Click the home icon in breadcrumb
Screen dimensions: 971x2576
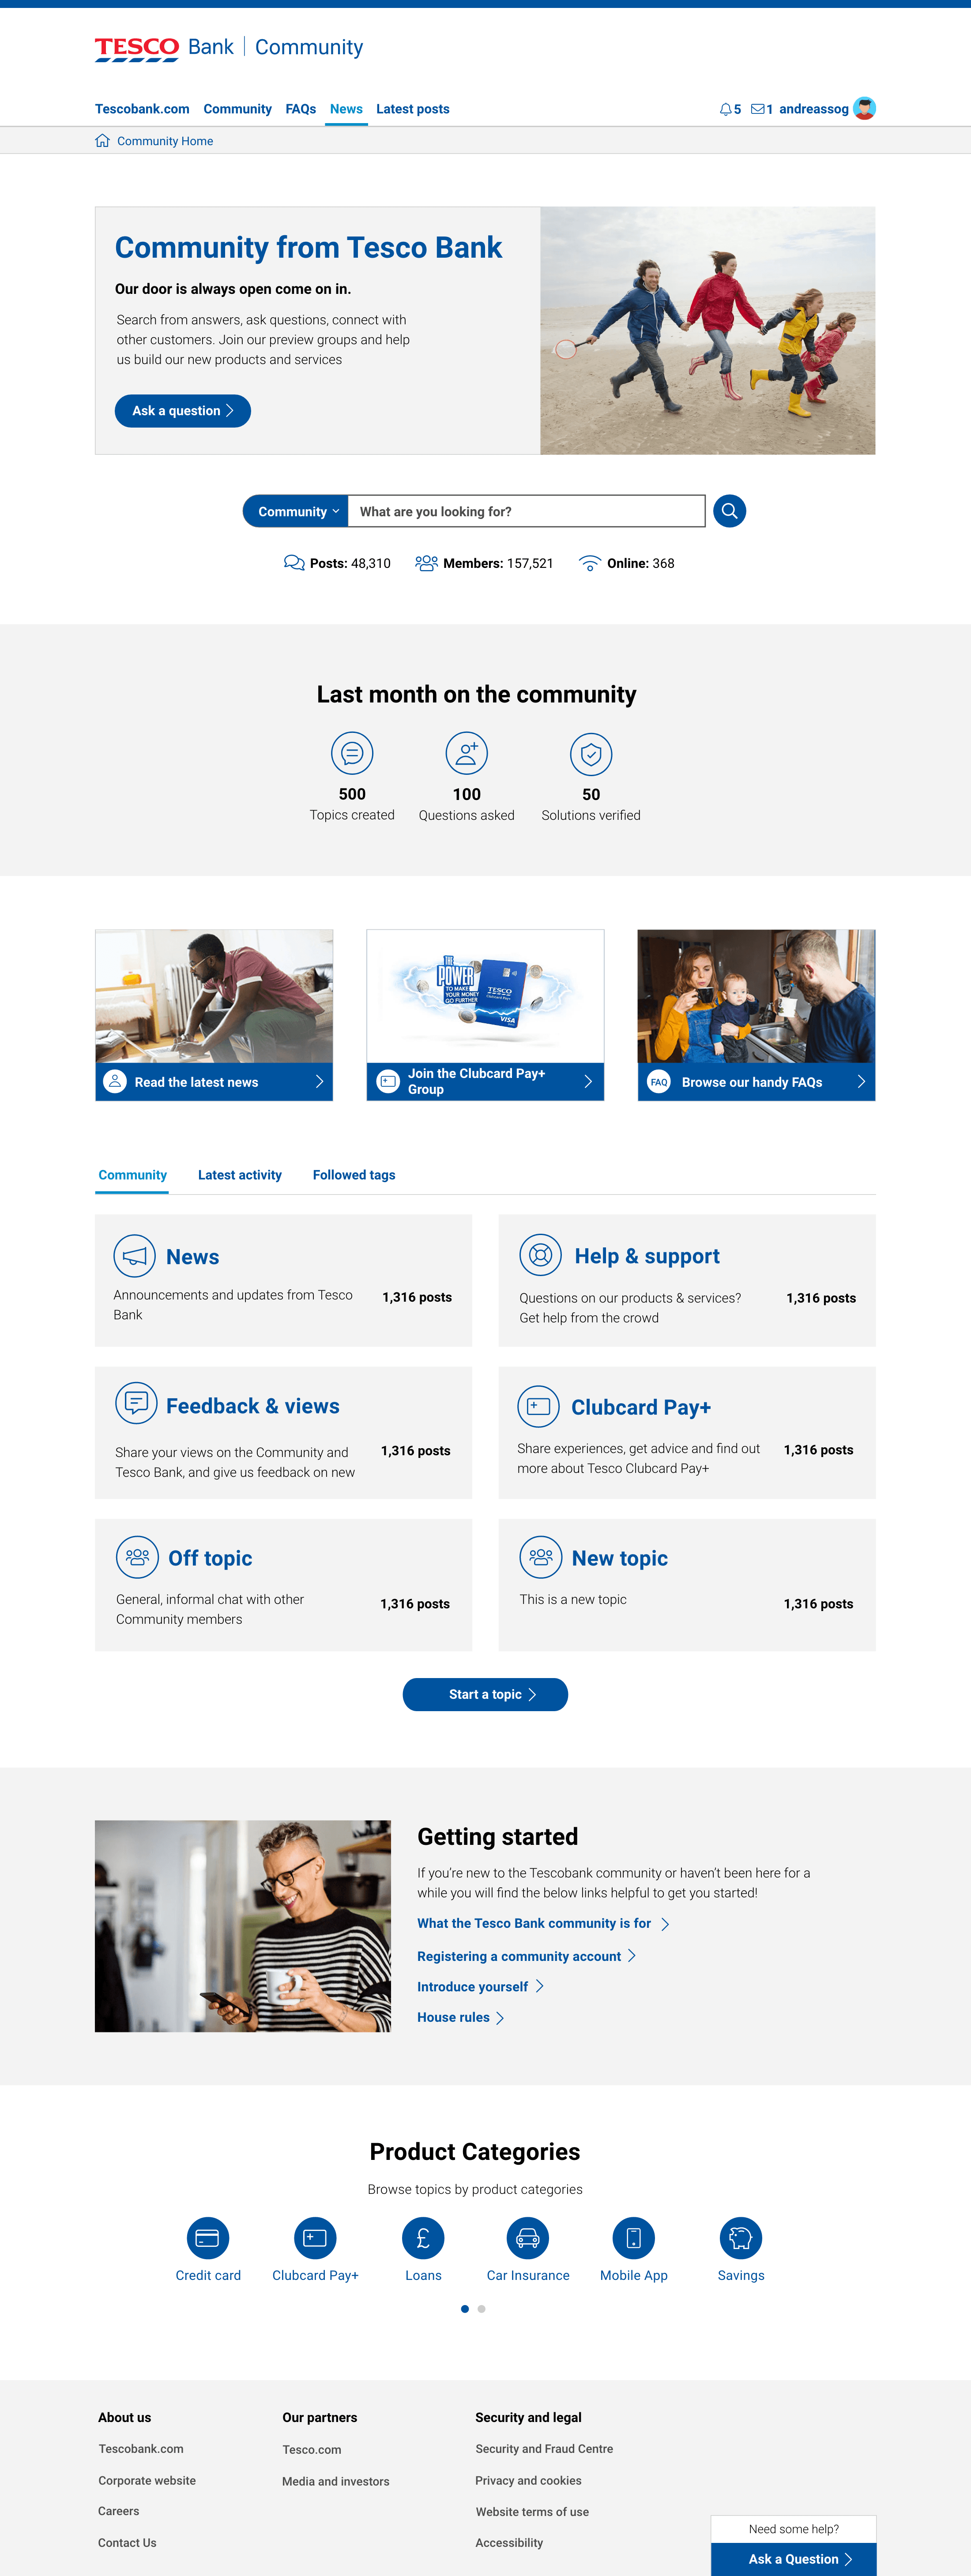102,141
